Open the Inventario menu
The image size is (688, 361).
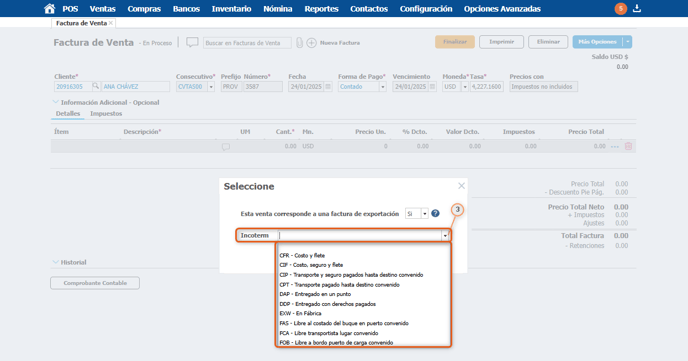231,9
